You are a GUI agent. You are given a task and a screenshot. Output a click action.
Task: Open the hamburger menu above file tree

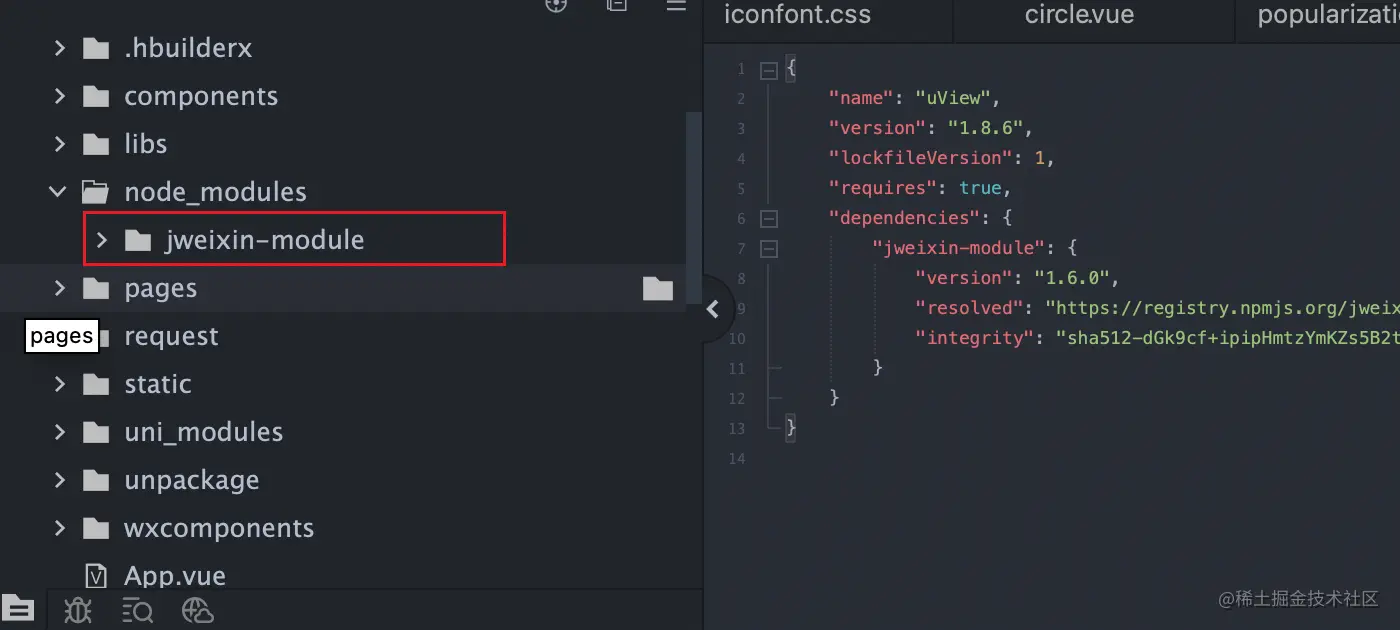pyautogui.click(x=677, y=6)
